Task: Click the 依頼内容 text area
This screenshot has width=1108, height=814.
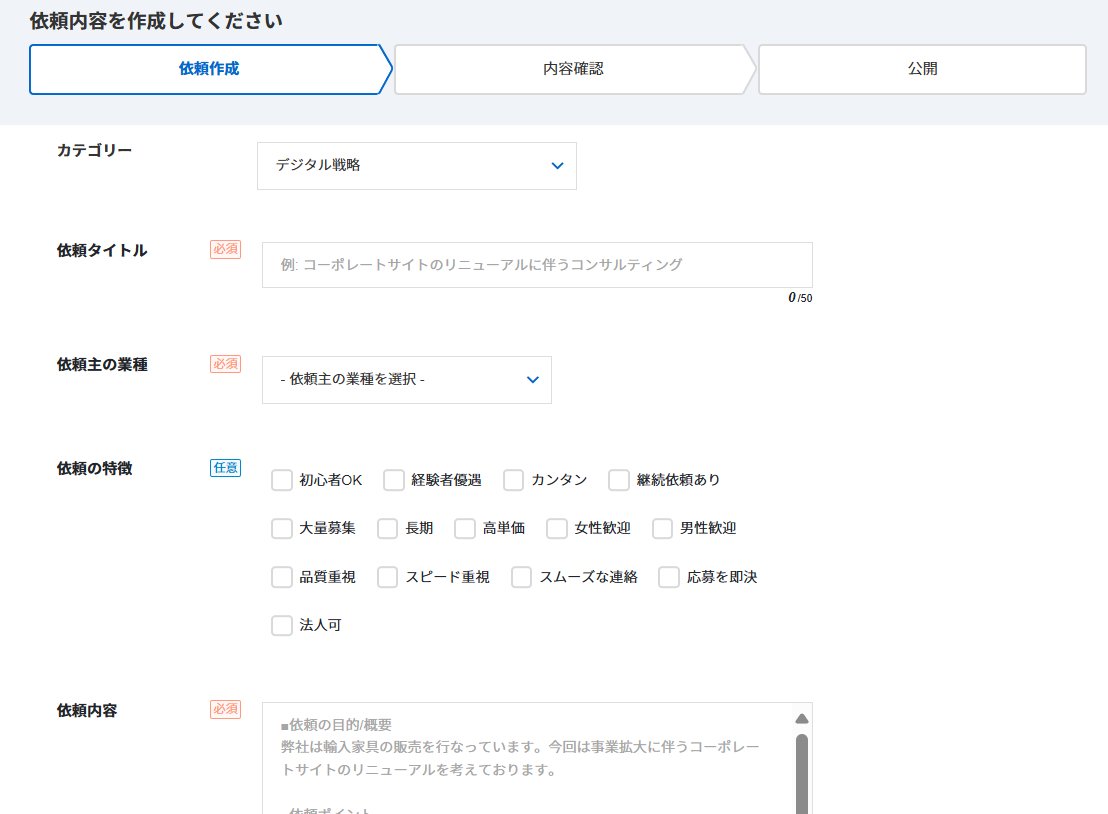Action: 526,758
